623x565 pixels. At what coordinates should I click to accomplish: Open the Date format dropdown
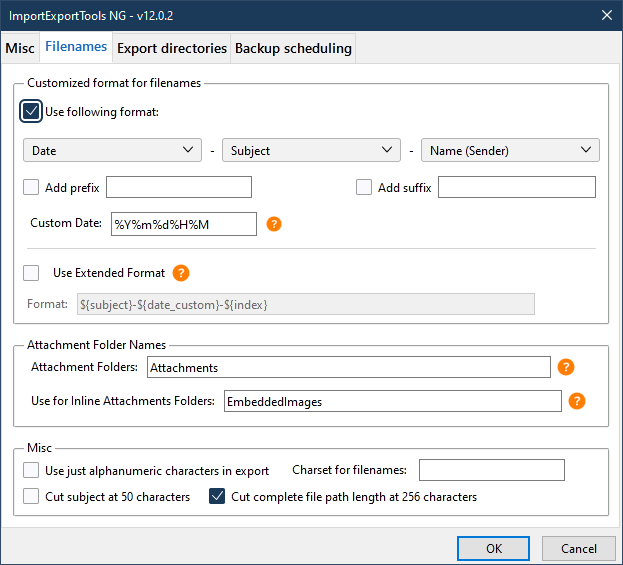112,150
